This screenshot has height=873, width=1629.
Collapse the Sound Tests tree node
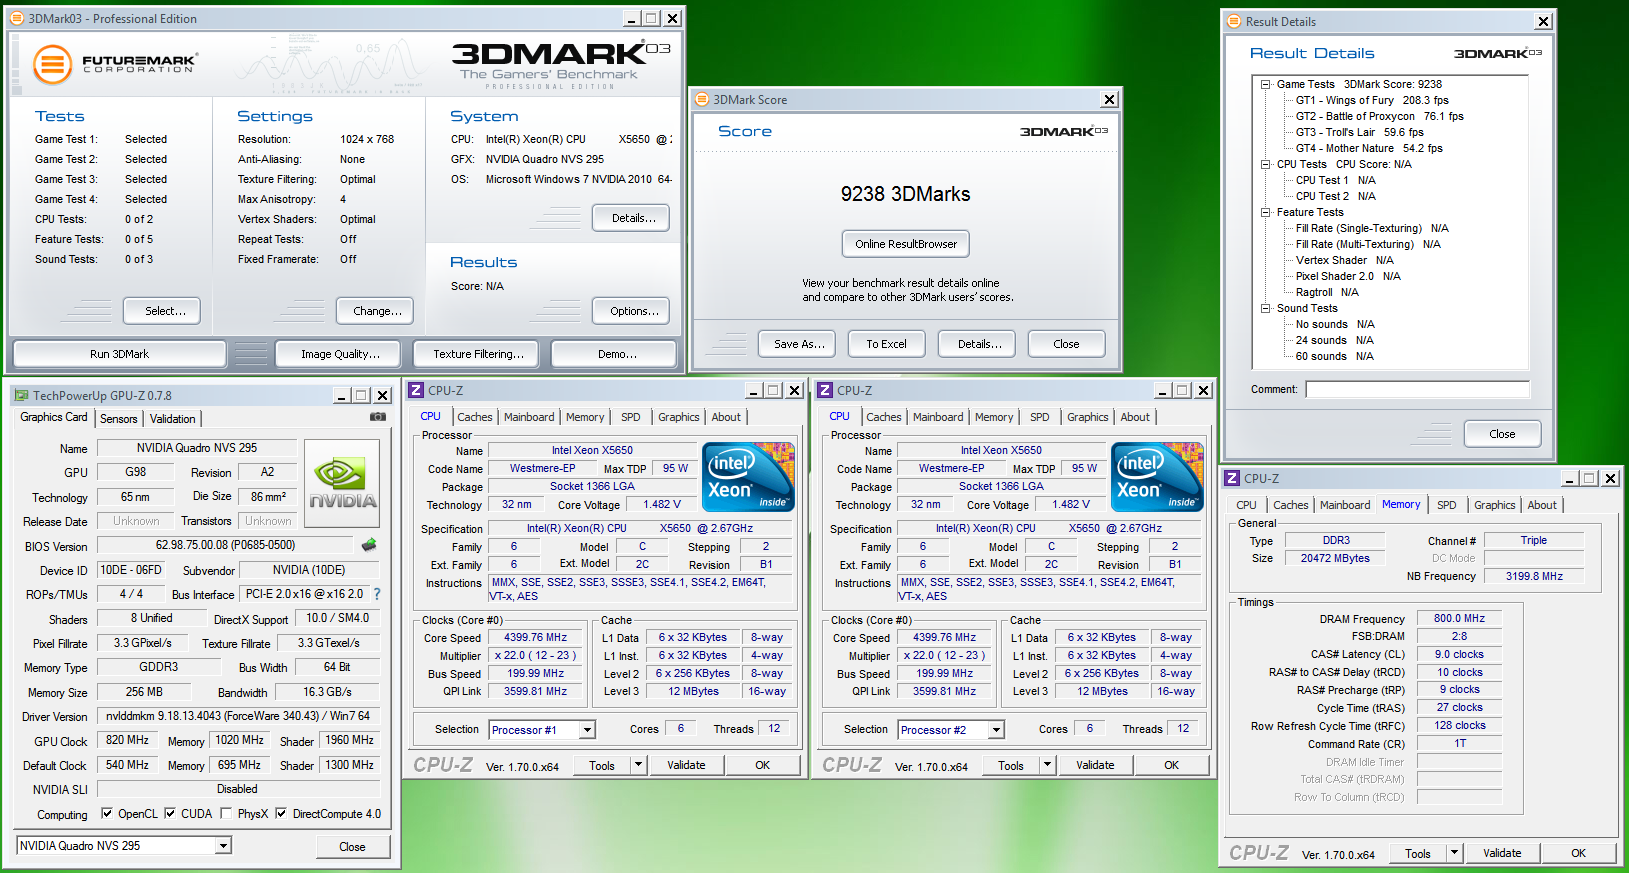coord(1265,308)
